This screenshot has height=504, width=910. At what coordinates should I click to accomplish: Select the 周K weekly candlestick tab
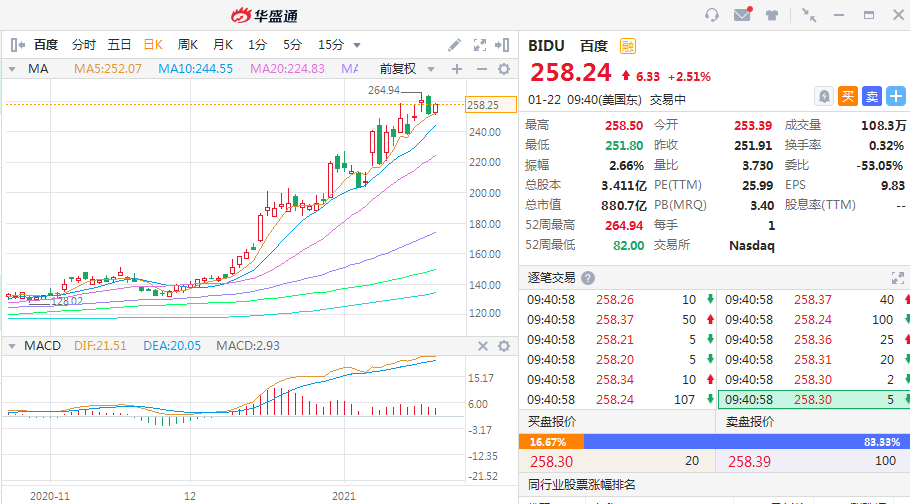coord(187,45)
